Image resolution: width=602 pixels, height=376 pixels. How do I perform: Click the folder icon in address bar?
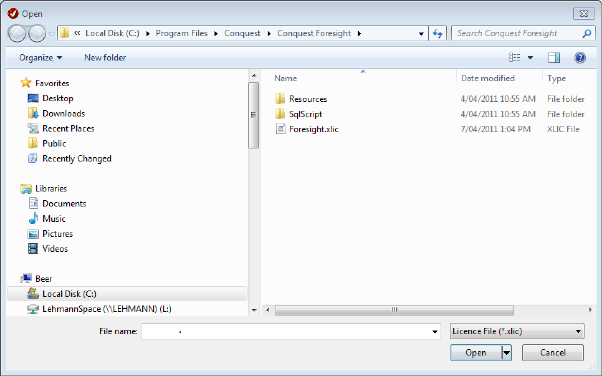tap(64, 33)
